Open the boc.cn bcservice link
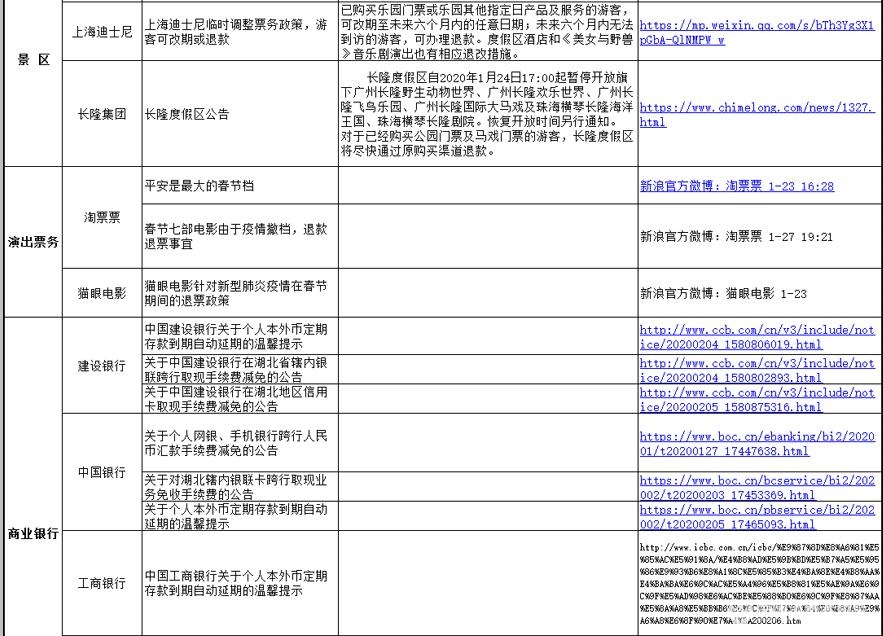The height and width of the screenshot is (636, 883). click(x=756, y=487)
